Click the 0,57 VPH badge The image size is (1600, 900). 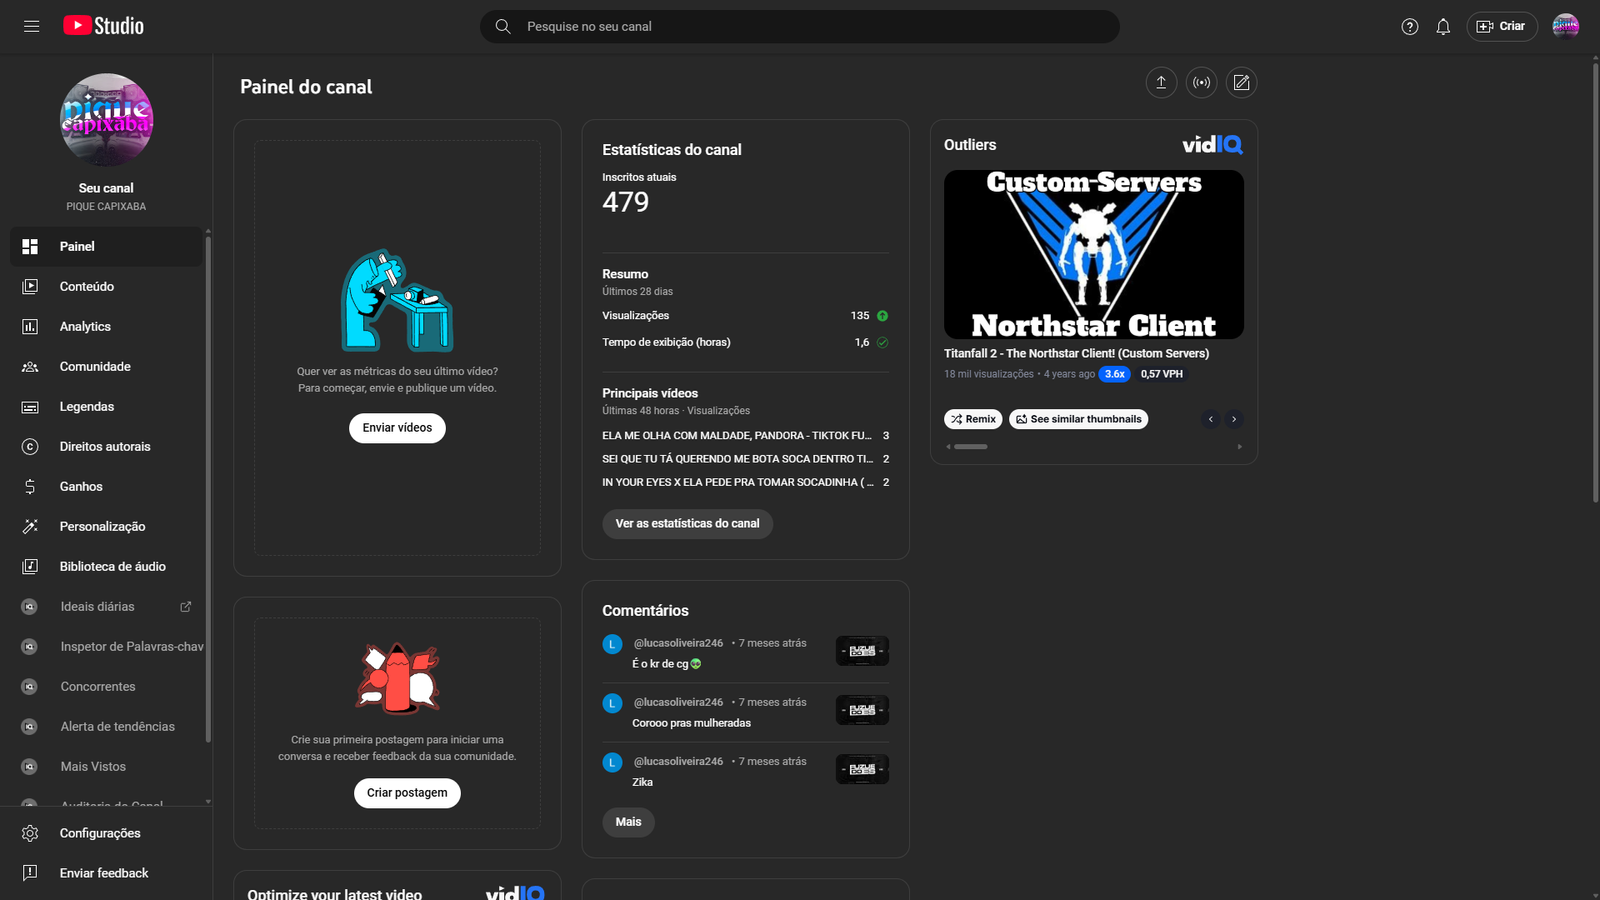tap(1162, 374)
